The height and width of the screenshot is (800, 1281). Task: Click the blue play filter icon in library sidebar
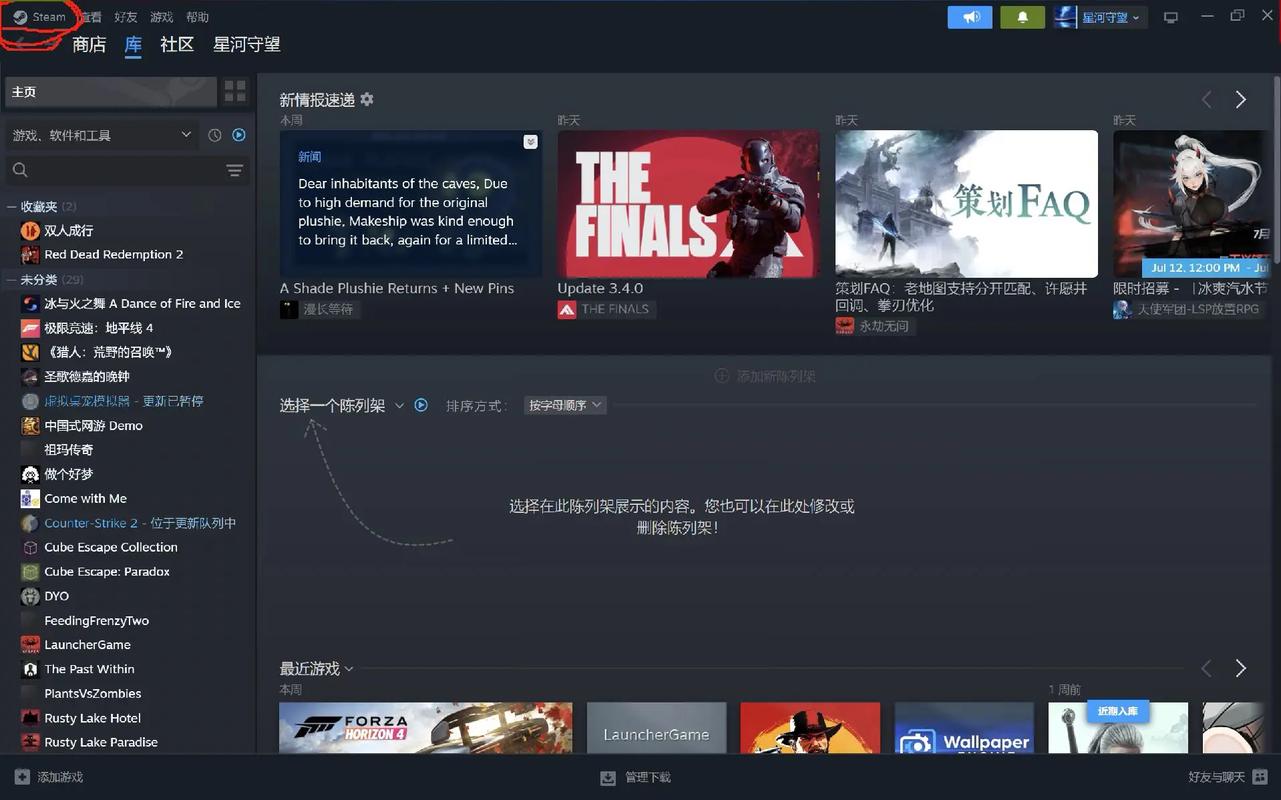click(x=237, y=134)
